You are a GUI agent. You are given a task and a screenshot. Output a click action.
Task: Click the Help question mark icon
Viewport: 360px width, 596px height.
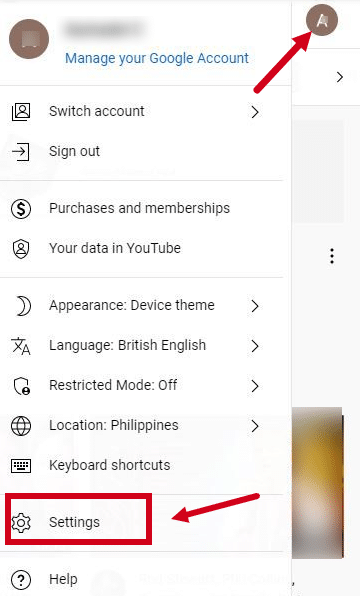click(x=21, y=580)
